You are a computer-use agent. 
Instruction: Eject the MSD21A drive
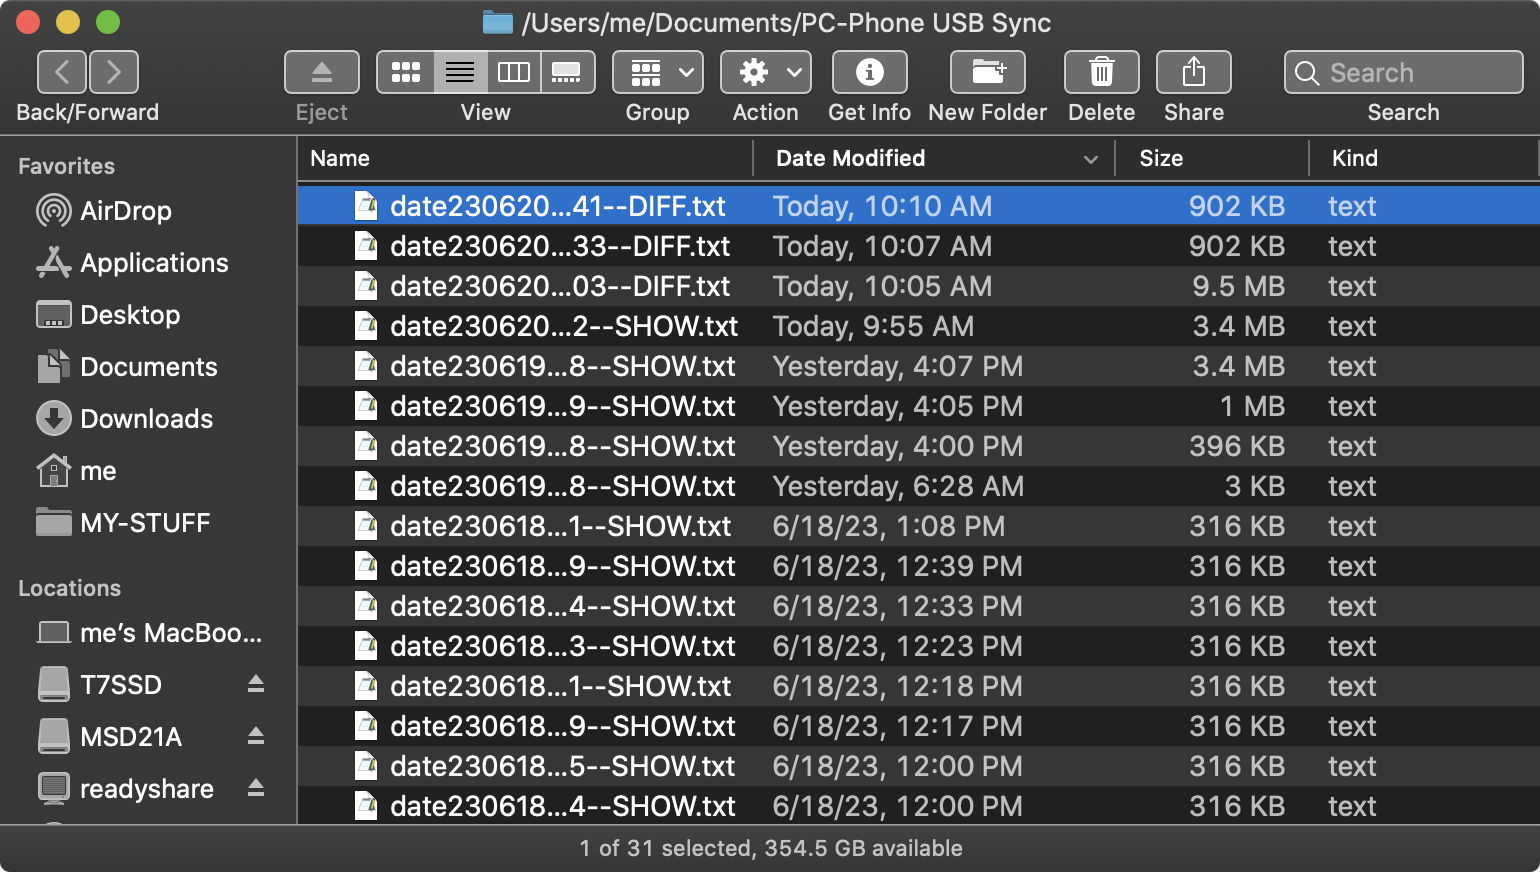coord(256,736)
